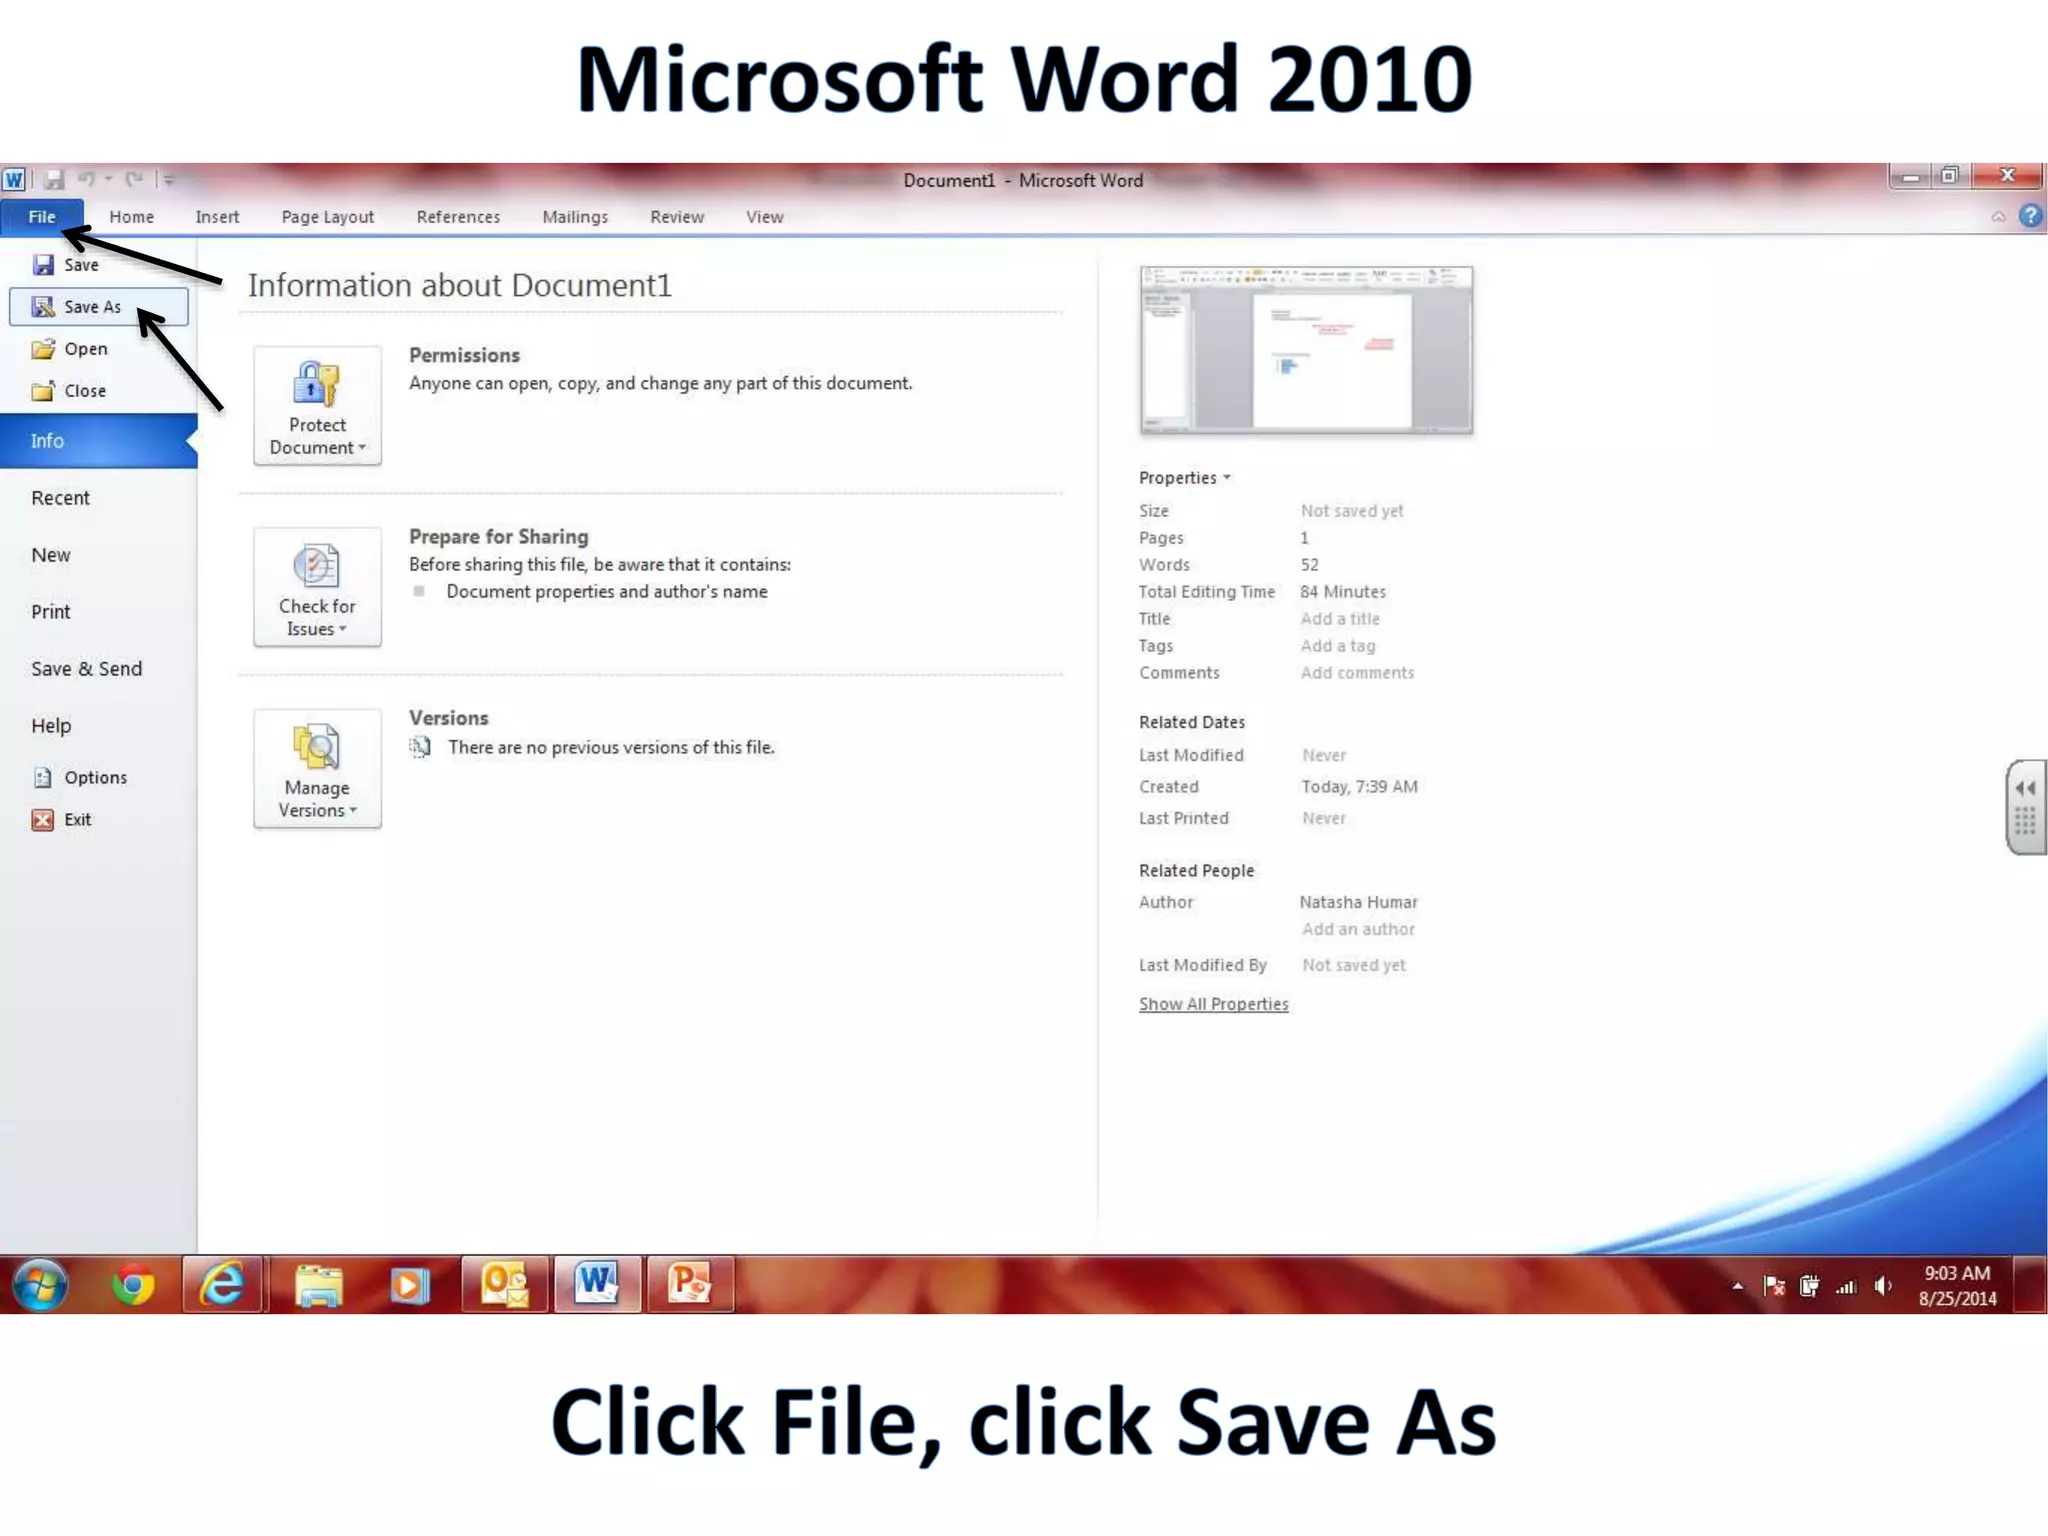The image size is (2048, 1536).
Task: Open the Customize Quick Access Toolbar dropdown
Action: click(x=169, y=180)
